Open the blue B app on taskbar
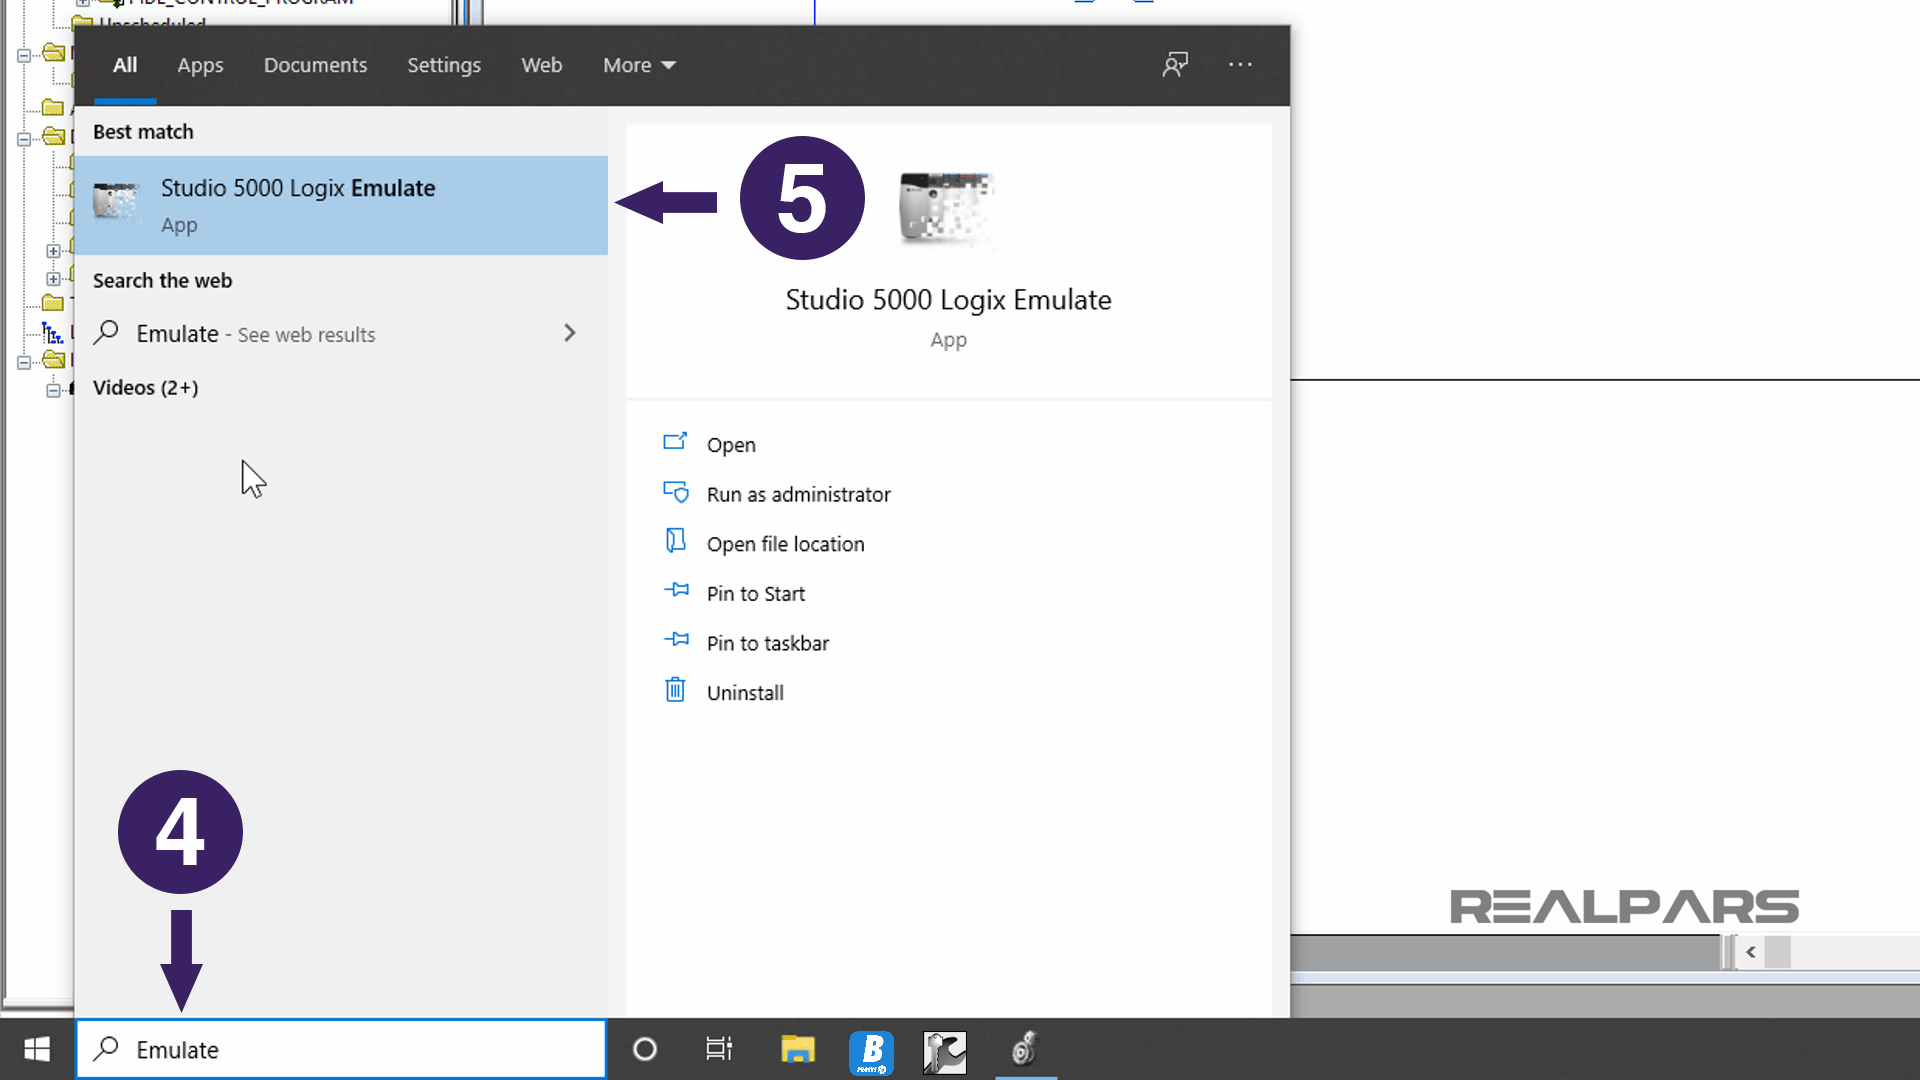The width and height of the screenshot is (1920, 1080). [871, 1052]
